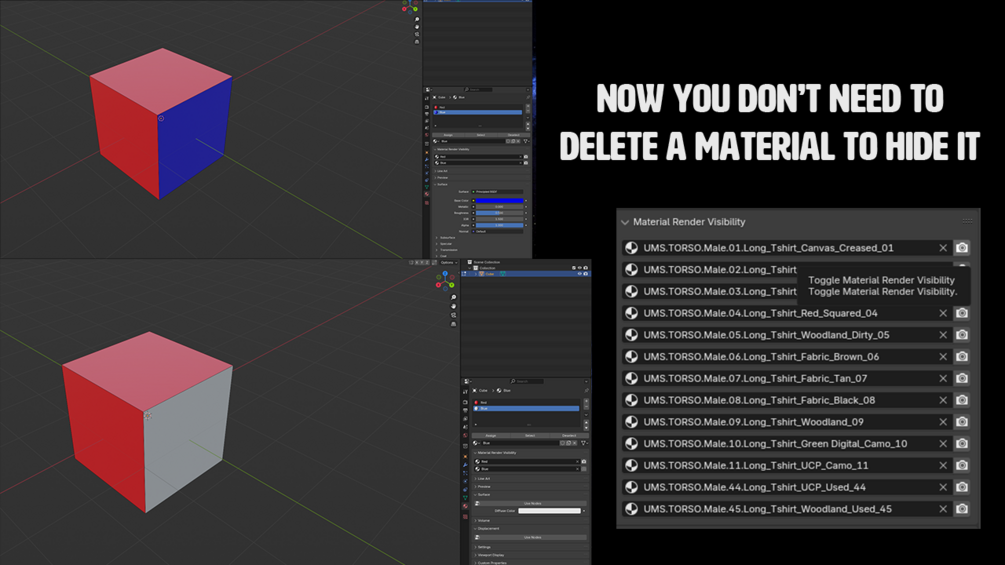Click Material Render Visibility panel drag grip dots
The image size is (1005, 565).
coord(967,221)
